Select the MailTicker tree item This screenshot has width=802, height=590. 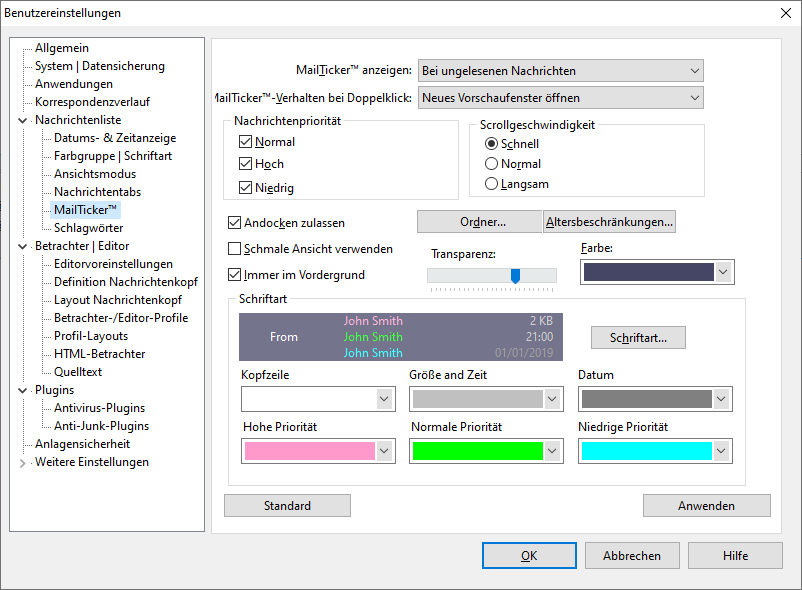(x=85, y=210)
